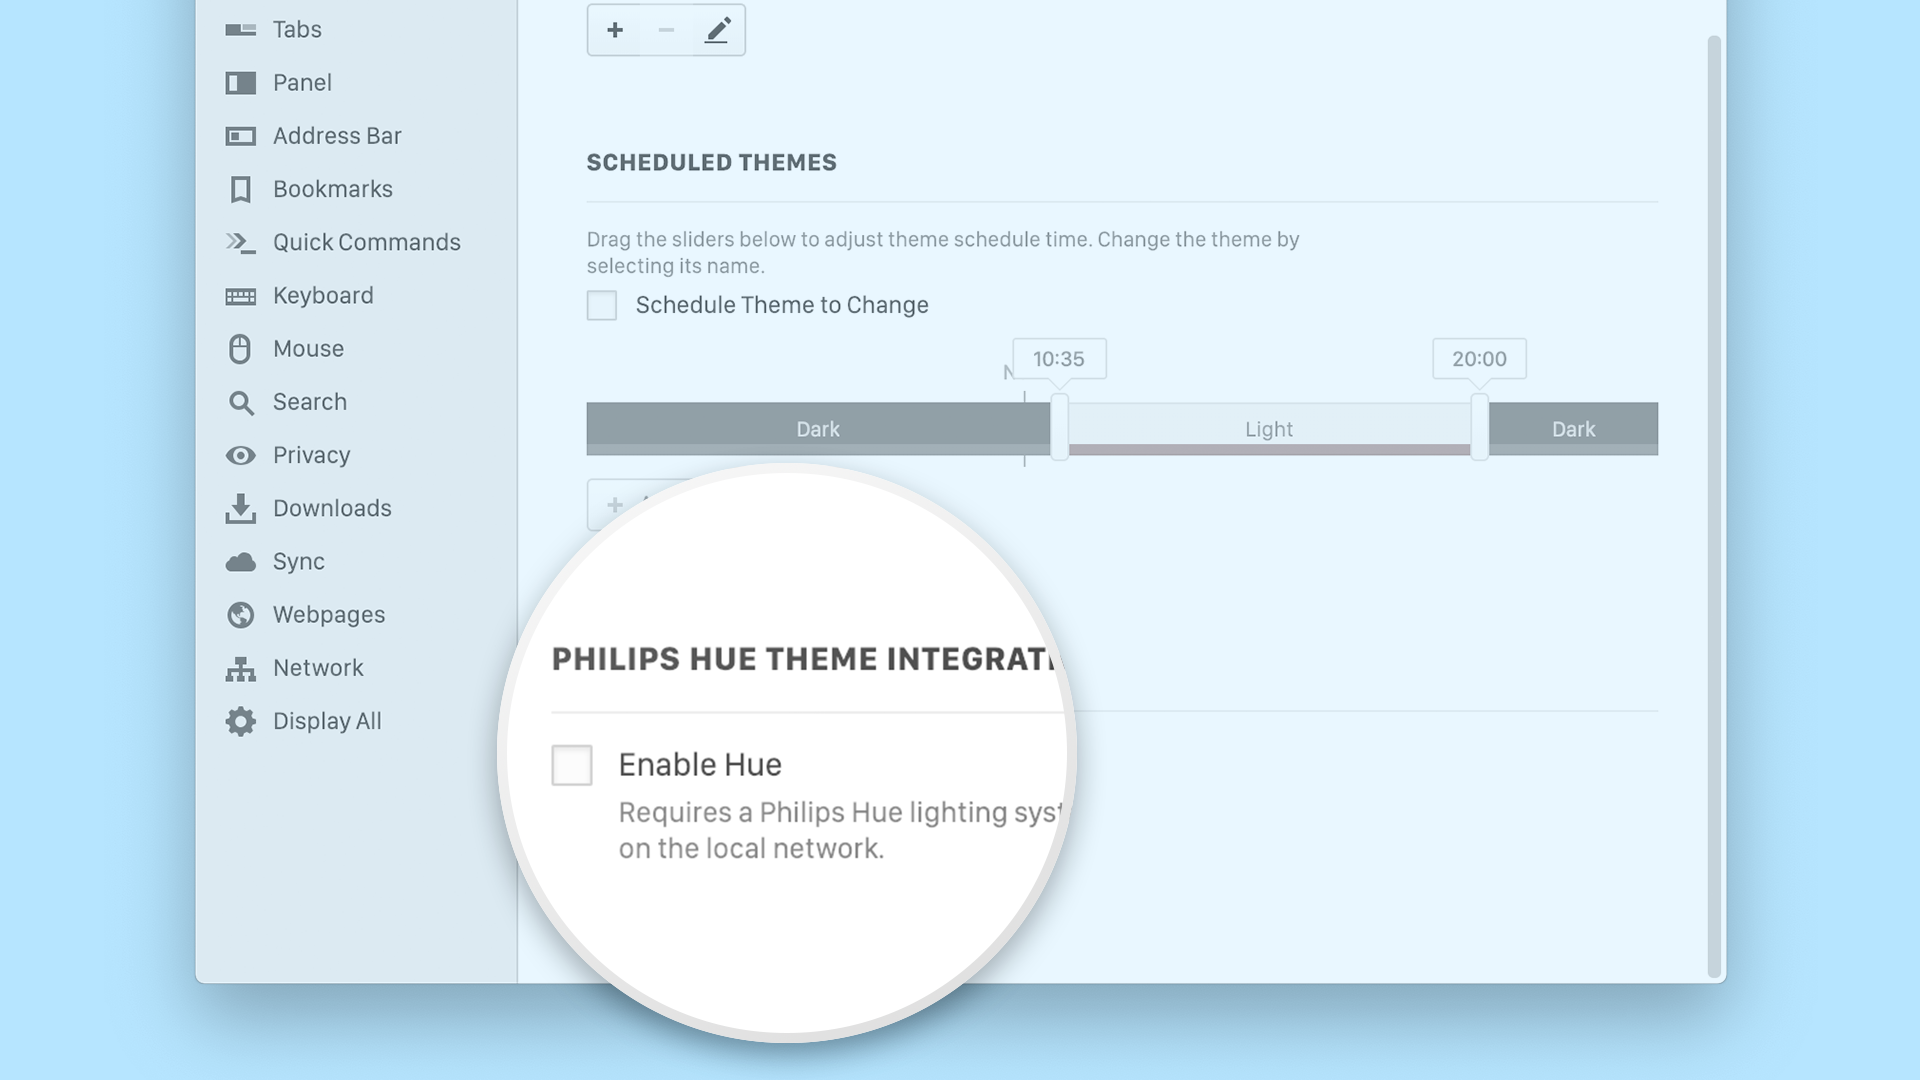
Task: Select the Keyboard icon
Action: [x=240, y=296]
